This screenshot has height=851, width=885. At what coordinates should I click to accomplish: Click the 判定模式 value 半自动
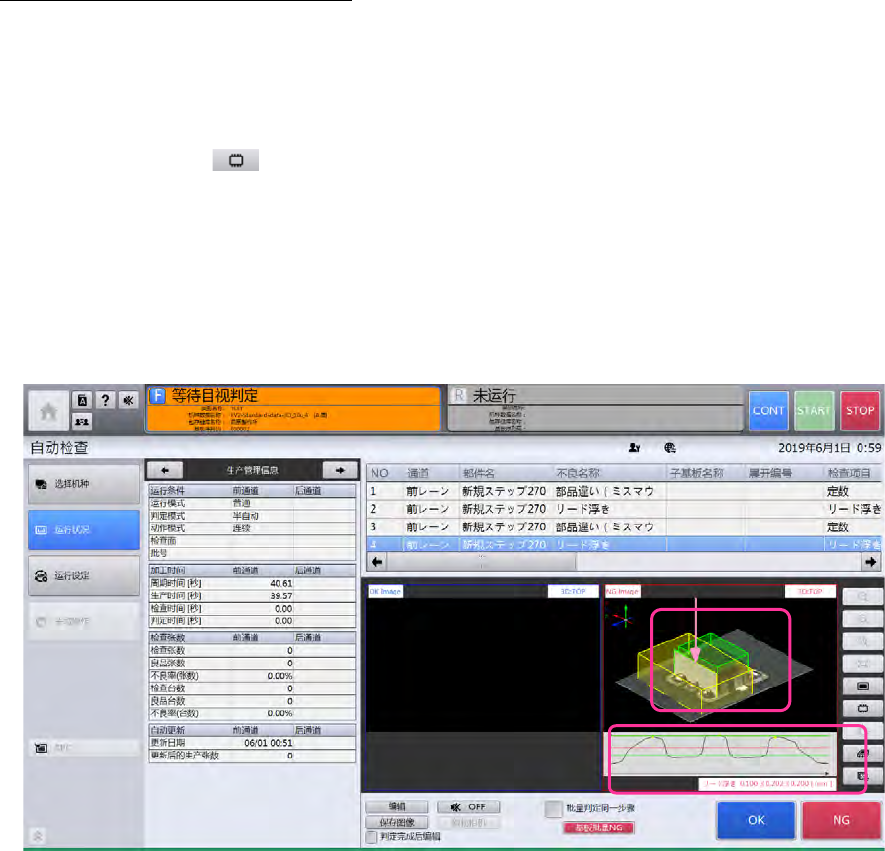(x=246, y=516)
